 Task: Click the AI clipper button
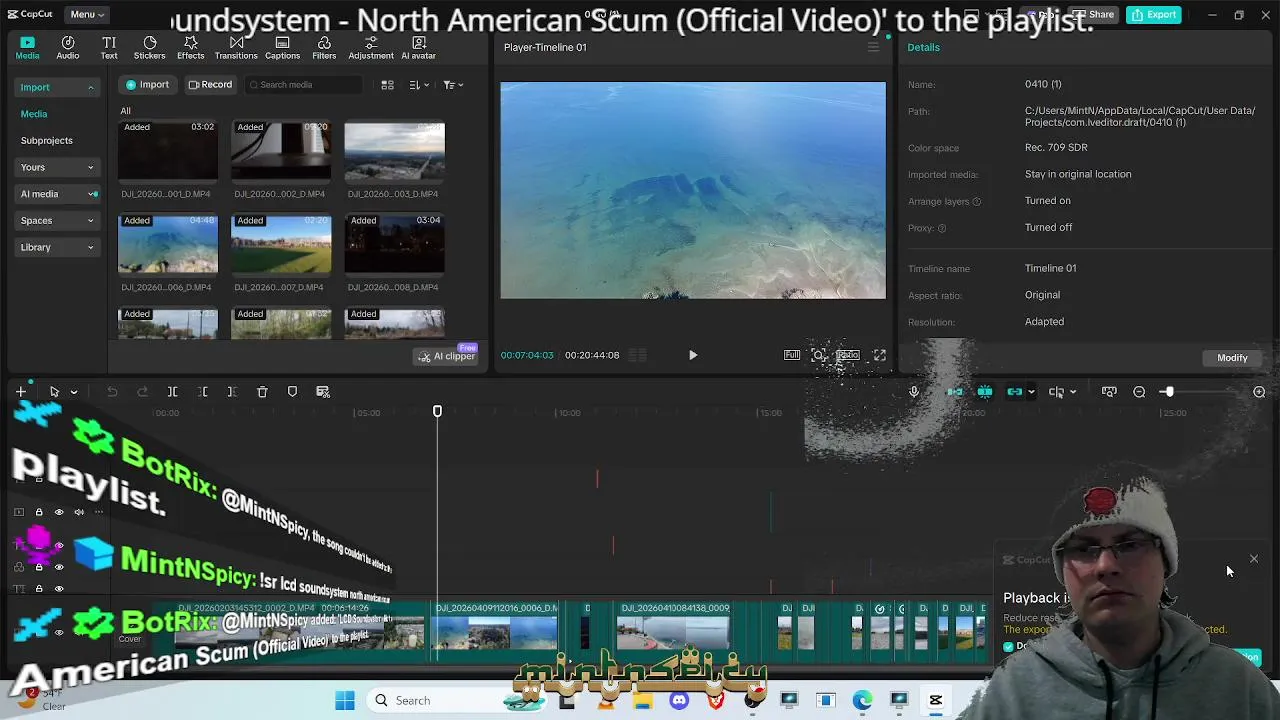click(x=447, y=357)
